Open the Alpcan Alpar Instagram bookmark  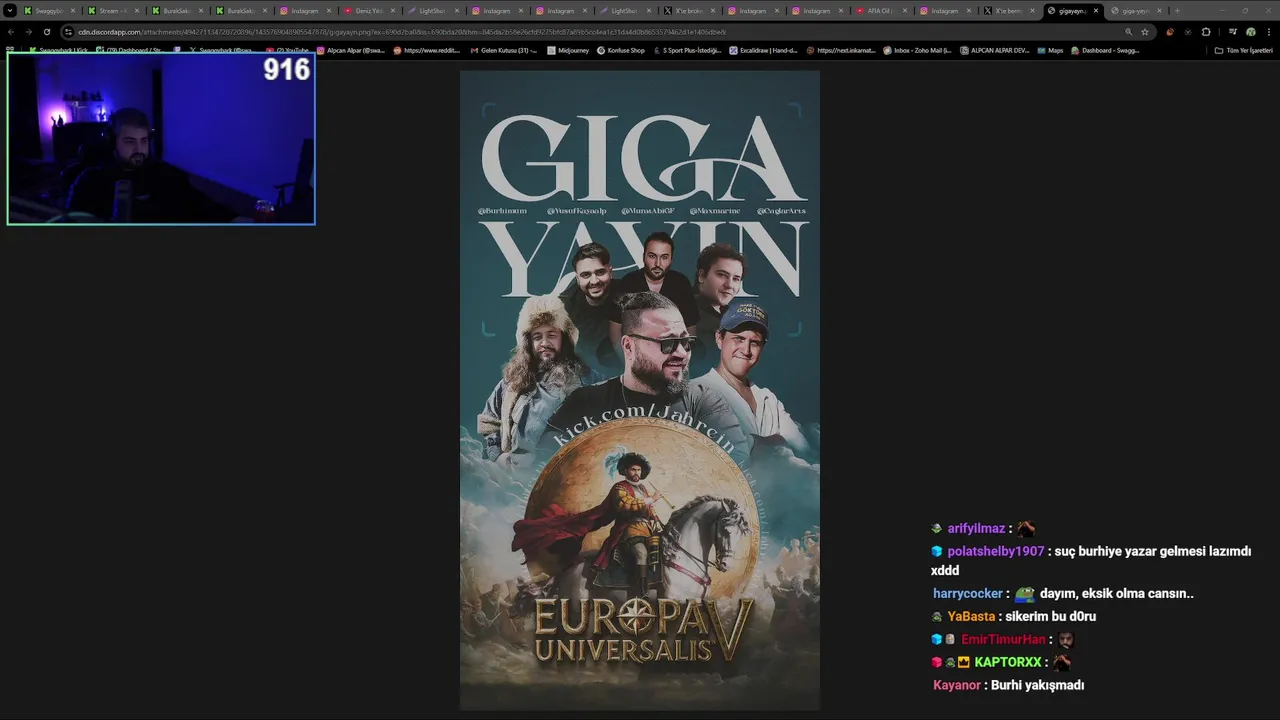click(x=351, y=50)
